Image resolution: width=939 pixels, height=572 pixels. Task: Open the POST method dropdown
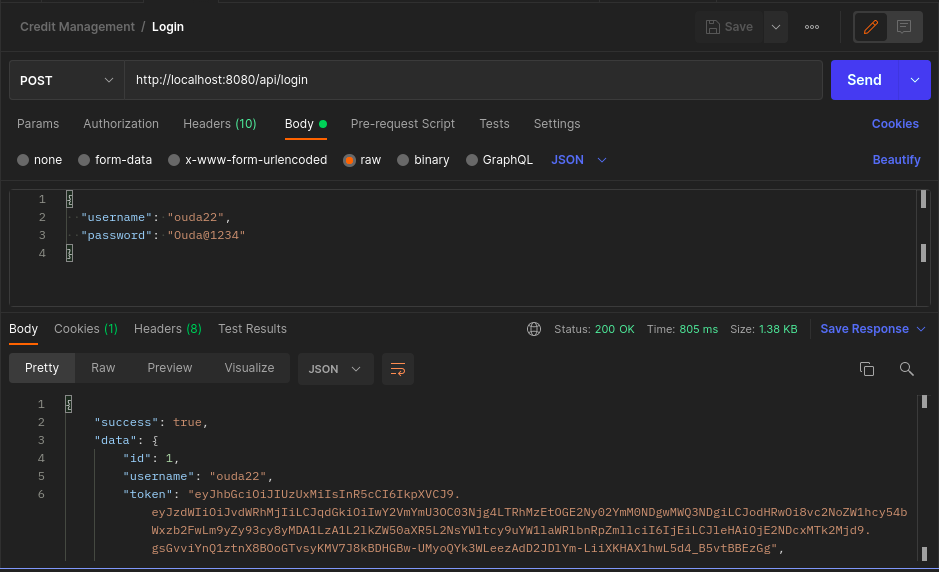(66, 80)
